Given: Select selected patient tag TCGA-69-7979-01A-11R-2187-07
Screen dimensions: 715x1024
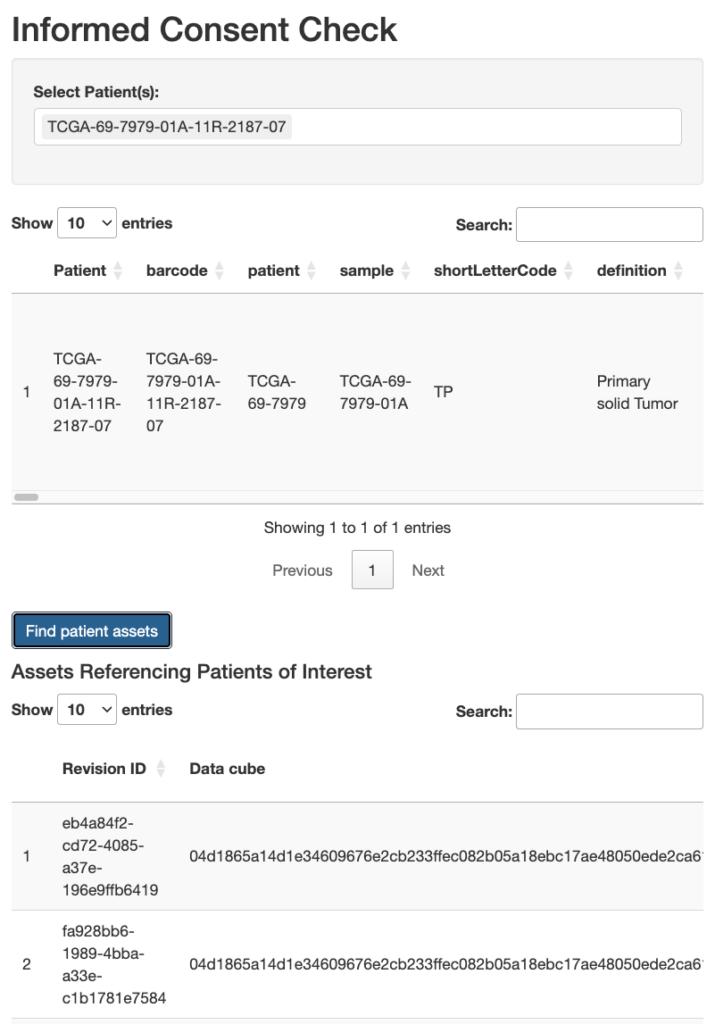Looking at the screenshot, I should [168, 127].
